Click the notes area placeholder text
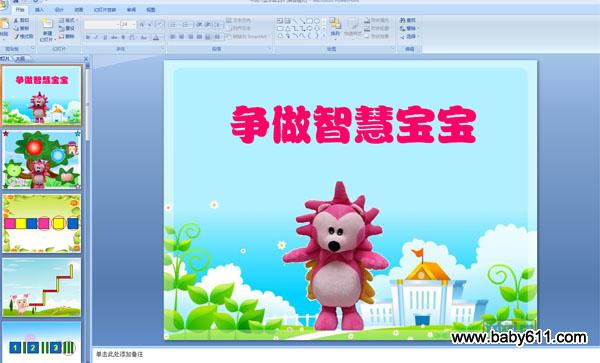This screenshot has height=363, width=600. click(119, 355)
